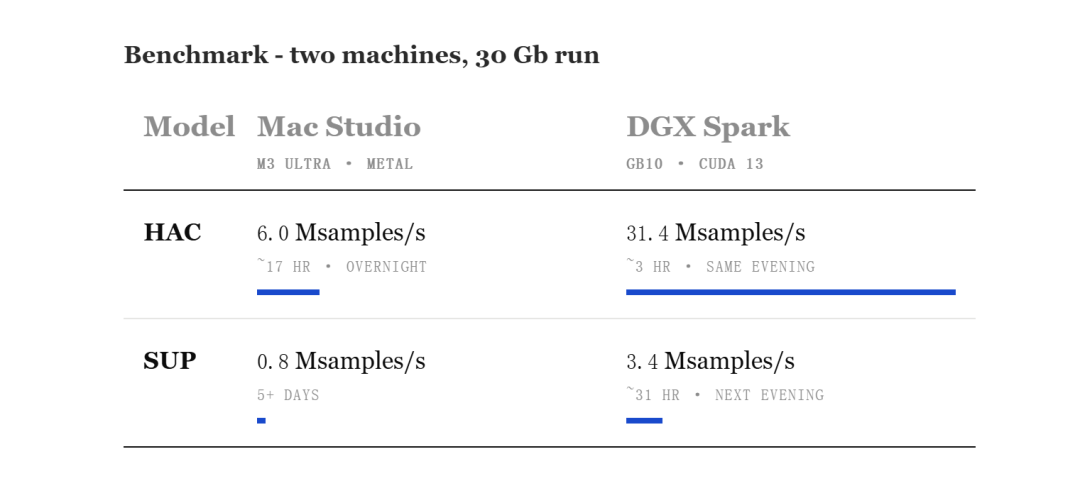1080x498 pixels.
Task: Click the 3.4 Msamples/s value
Action: pyautogui.click(x=710, y=361)
